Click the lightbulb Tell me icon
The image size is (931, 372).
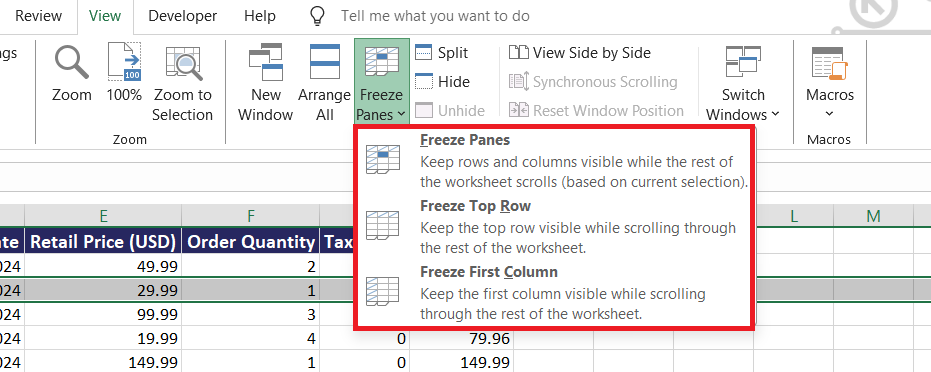pyautogui.click(x=319, y=16)
